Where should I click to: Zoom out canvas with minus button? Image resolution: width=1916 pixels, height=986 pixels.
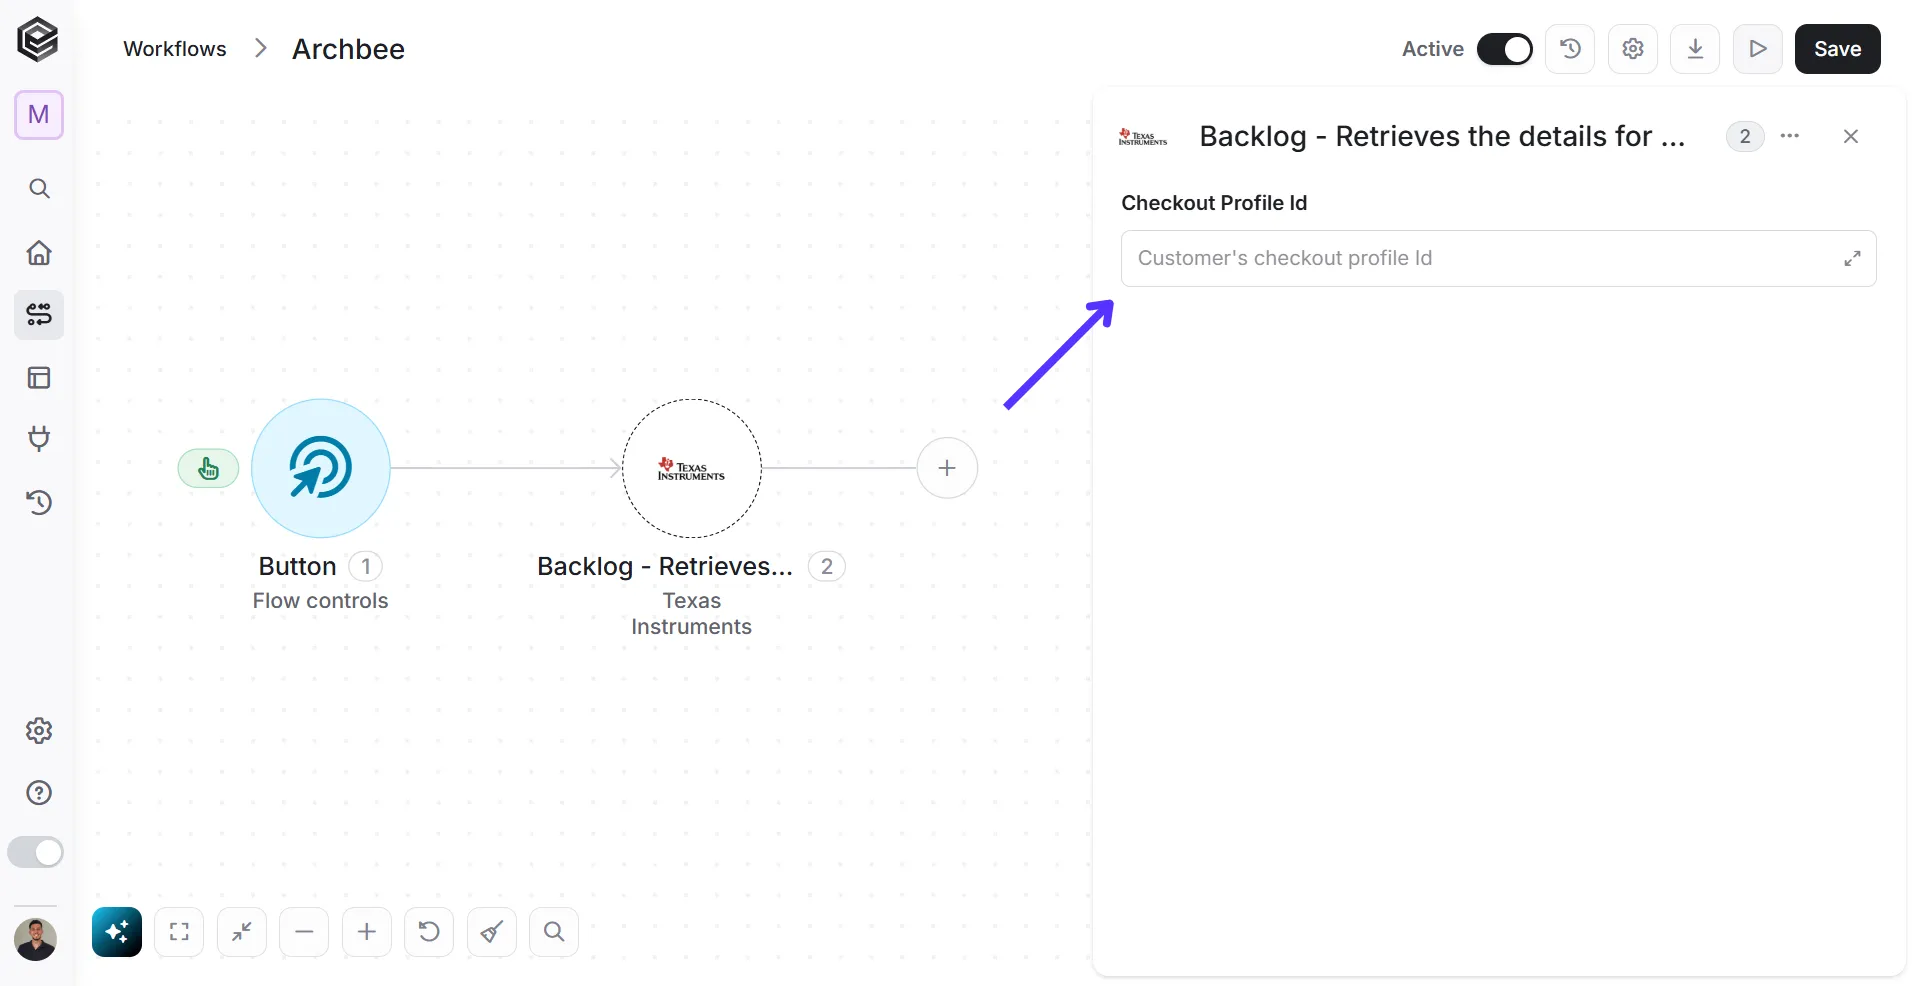(304, 932)
